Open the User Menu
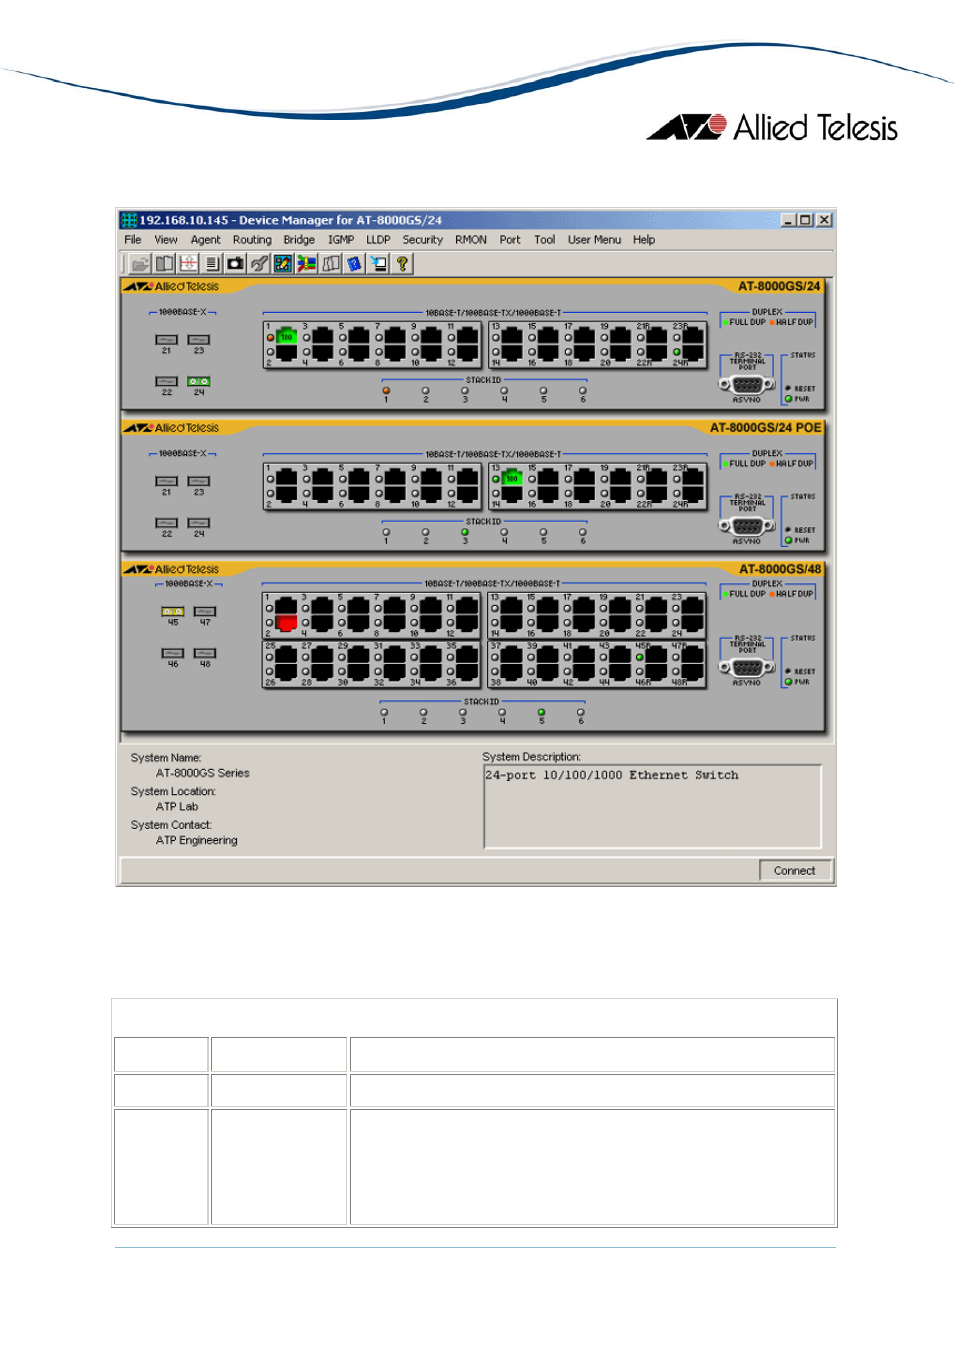Image resolution: width=954 pixels, height=1350 pixels. (594, 240)
